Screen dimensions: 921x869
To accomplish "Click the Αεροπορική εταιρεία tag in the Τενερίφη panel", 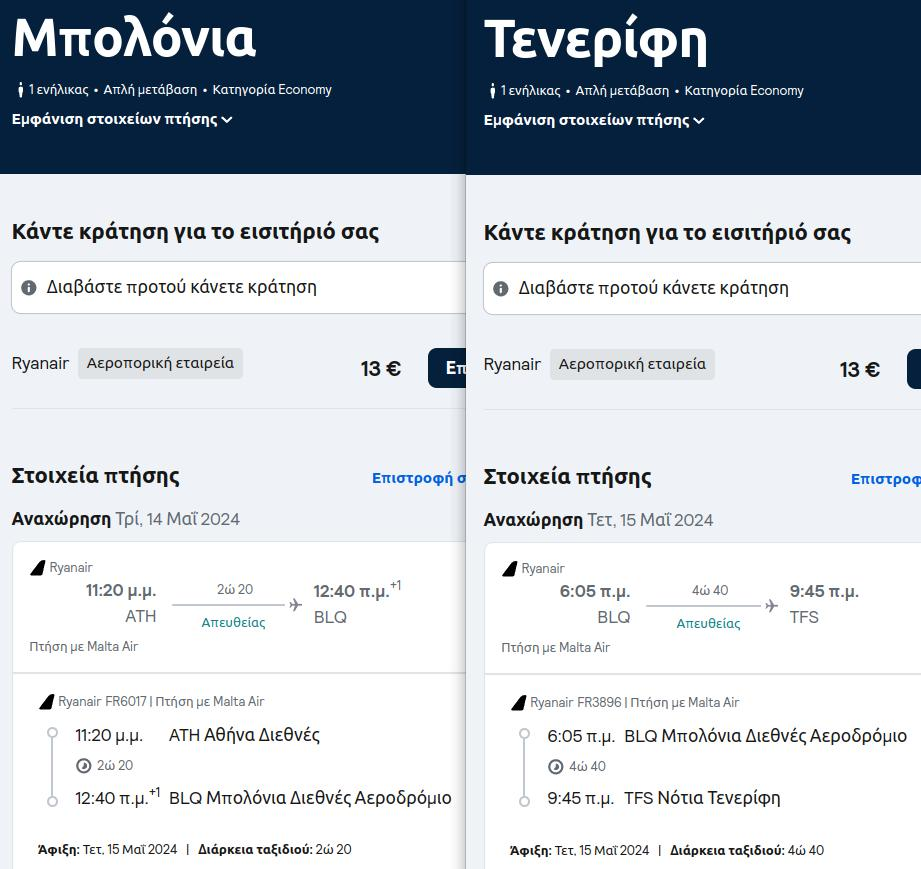I will click(x=633, y=364).
